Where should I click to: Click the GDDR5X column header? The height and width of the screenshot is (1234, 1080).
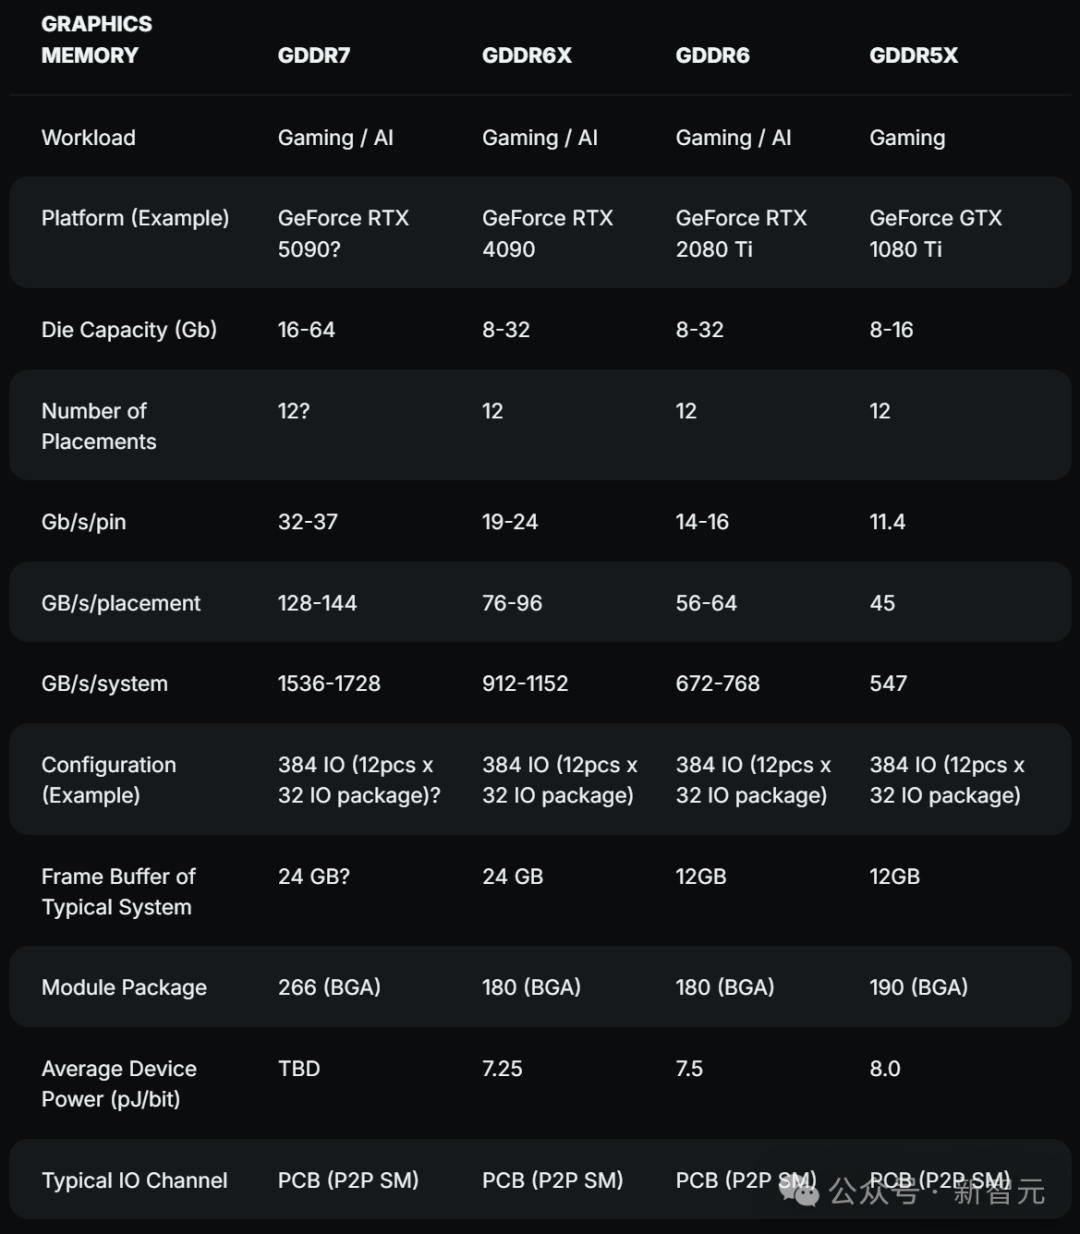coord(913,55)
